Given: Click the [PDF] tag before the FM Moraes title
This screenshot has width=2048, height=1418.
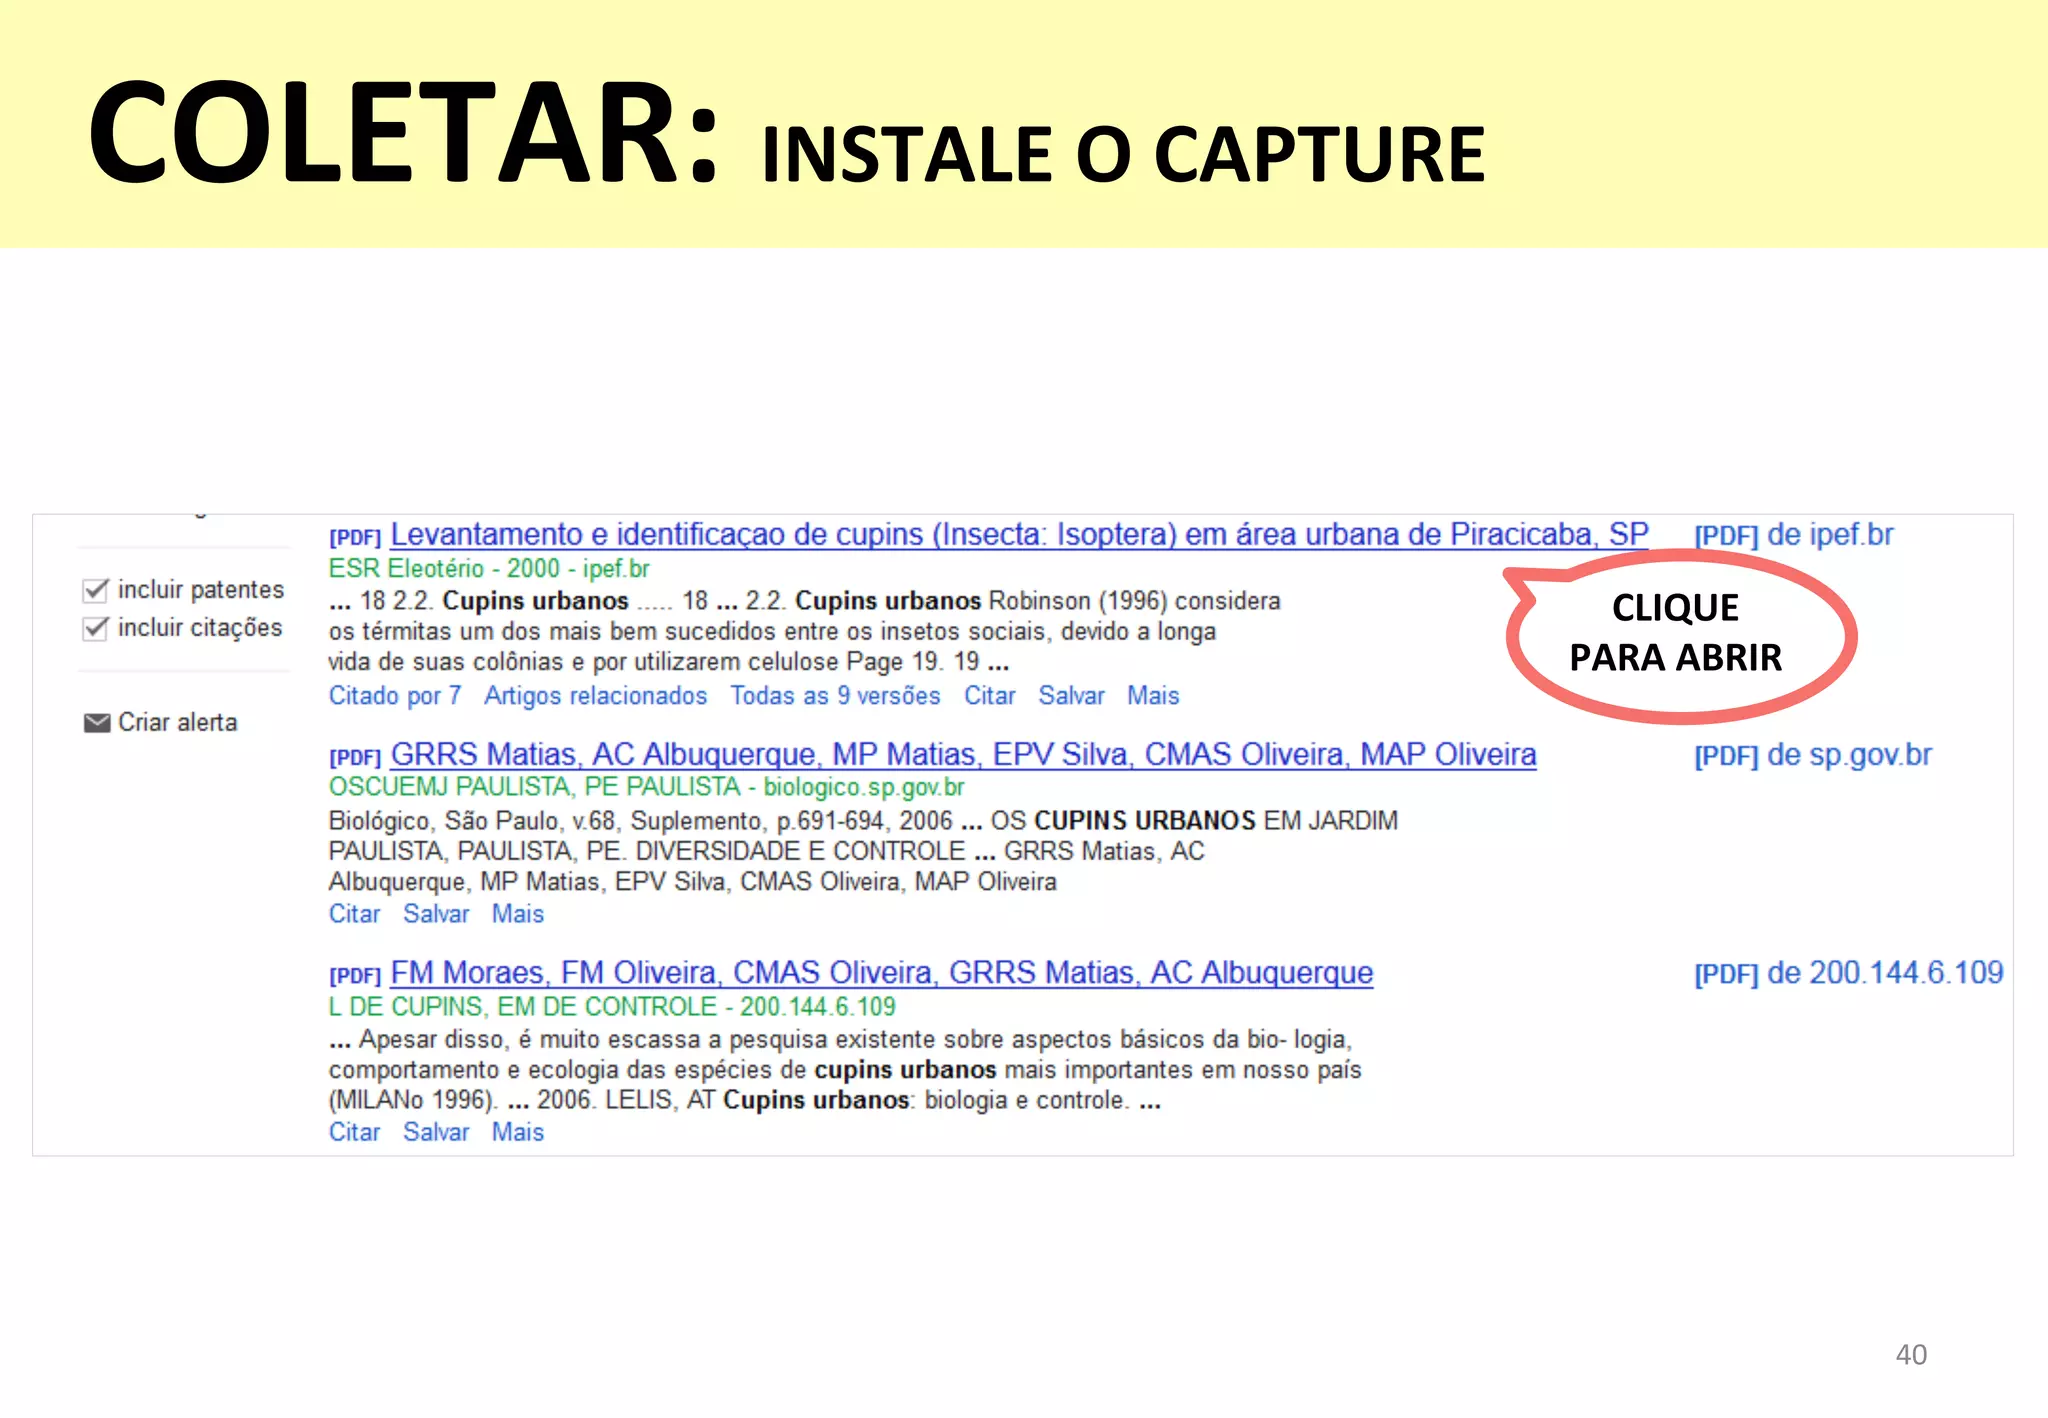Looking at the screenshot, I should [x=355, y=976].
